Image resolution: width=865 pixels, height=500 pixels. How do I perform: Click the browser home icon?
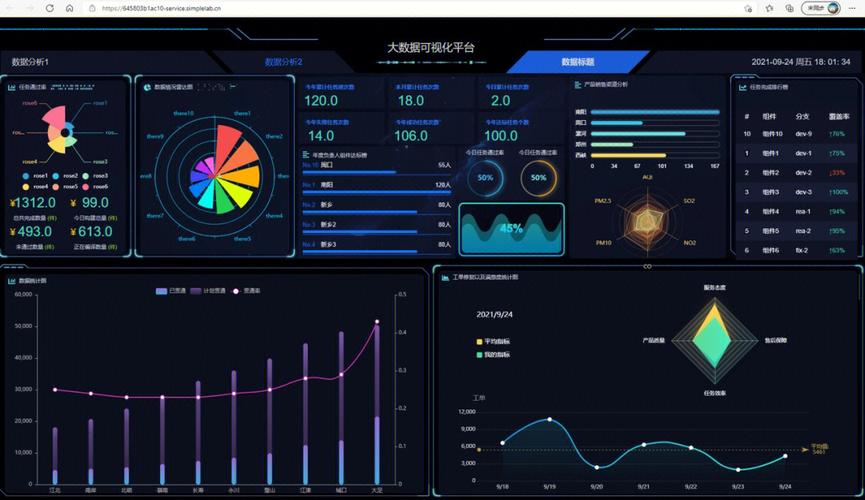(x=69, y=8)
